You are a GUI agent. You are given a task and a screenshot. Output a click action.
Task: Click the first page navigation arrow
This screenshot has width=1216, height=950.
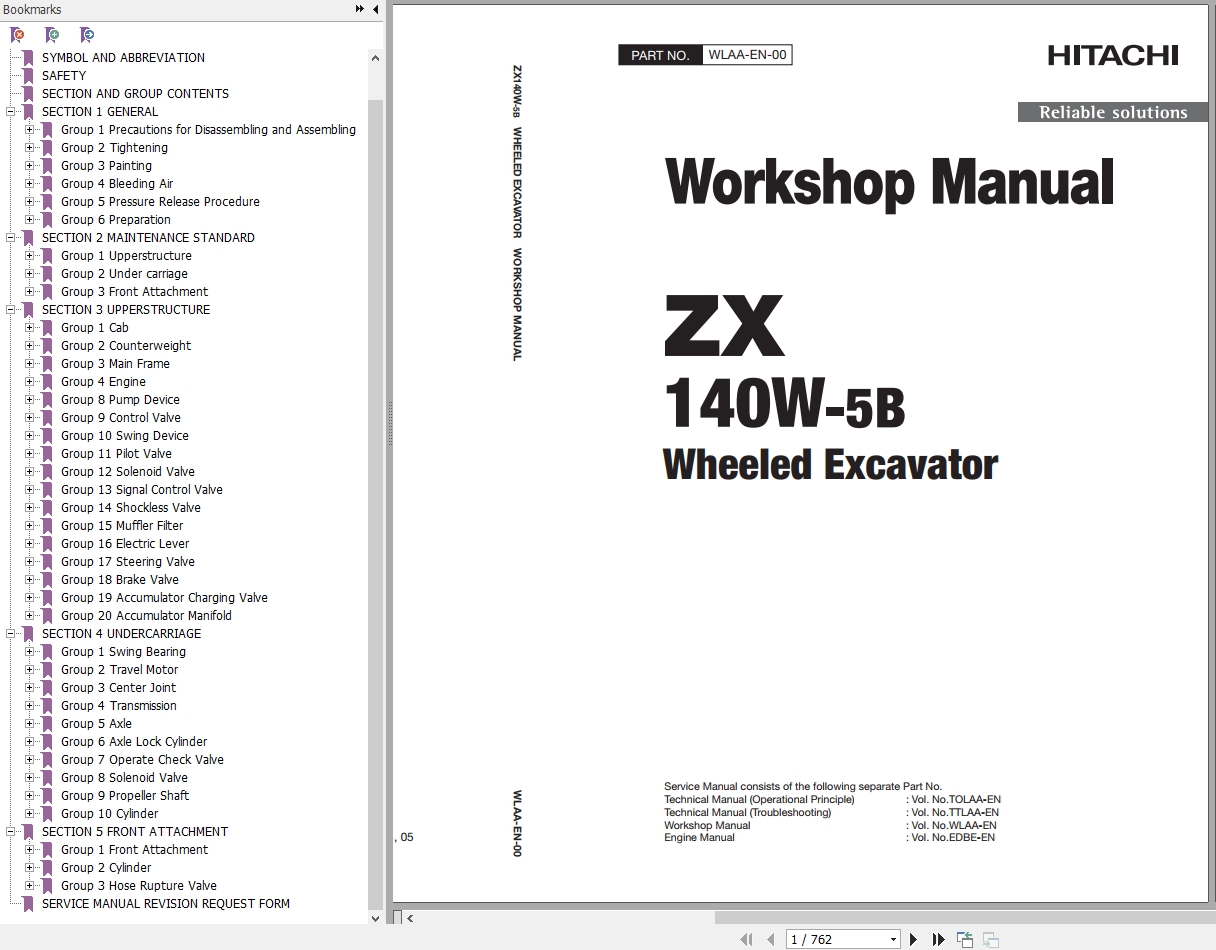746,939
